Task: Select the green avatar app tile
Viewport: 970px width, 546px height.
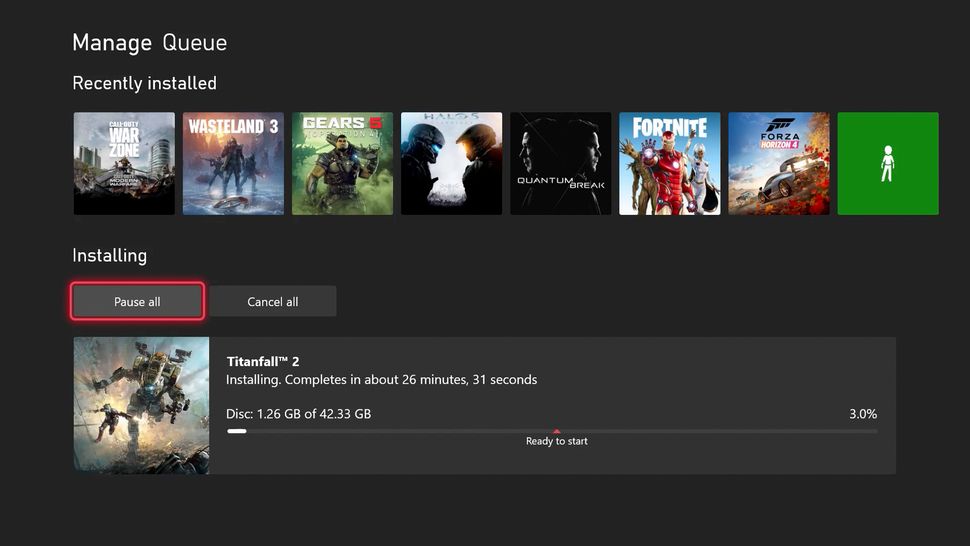Action: click(x=888, y=163)
